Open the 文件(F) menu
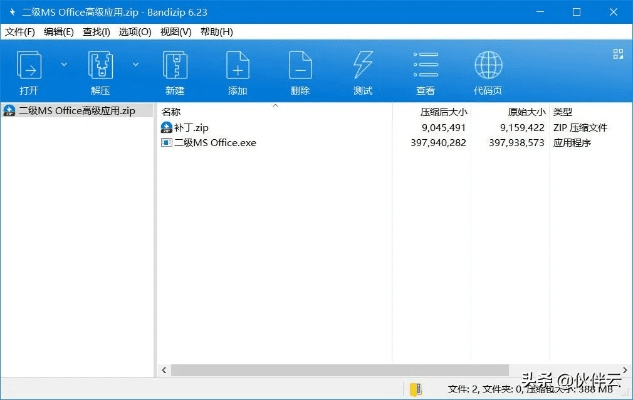Screen dimensions: 633x400 pyautogui.click(x=20, y=32)
